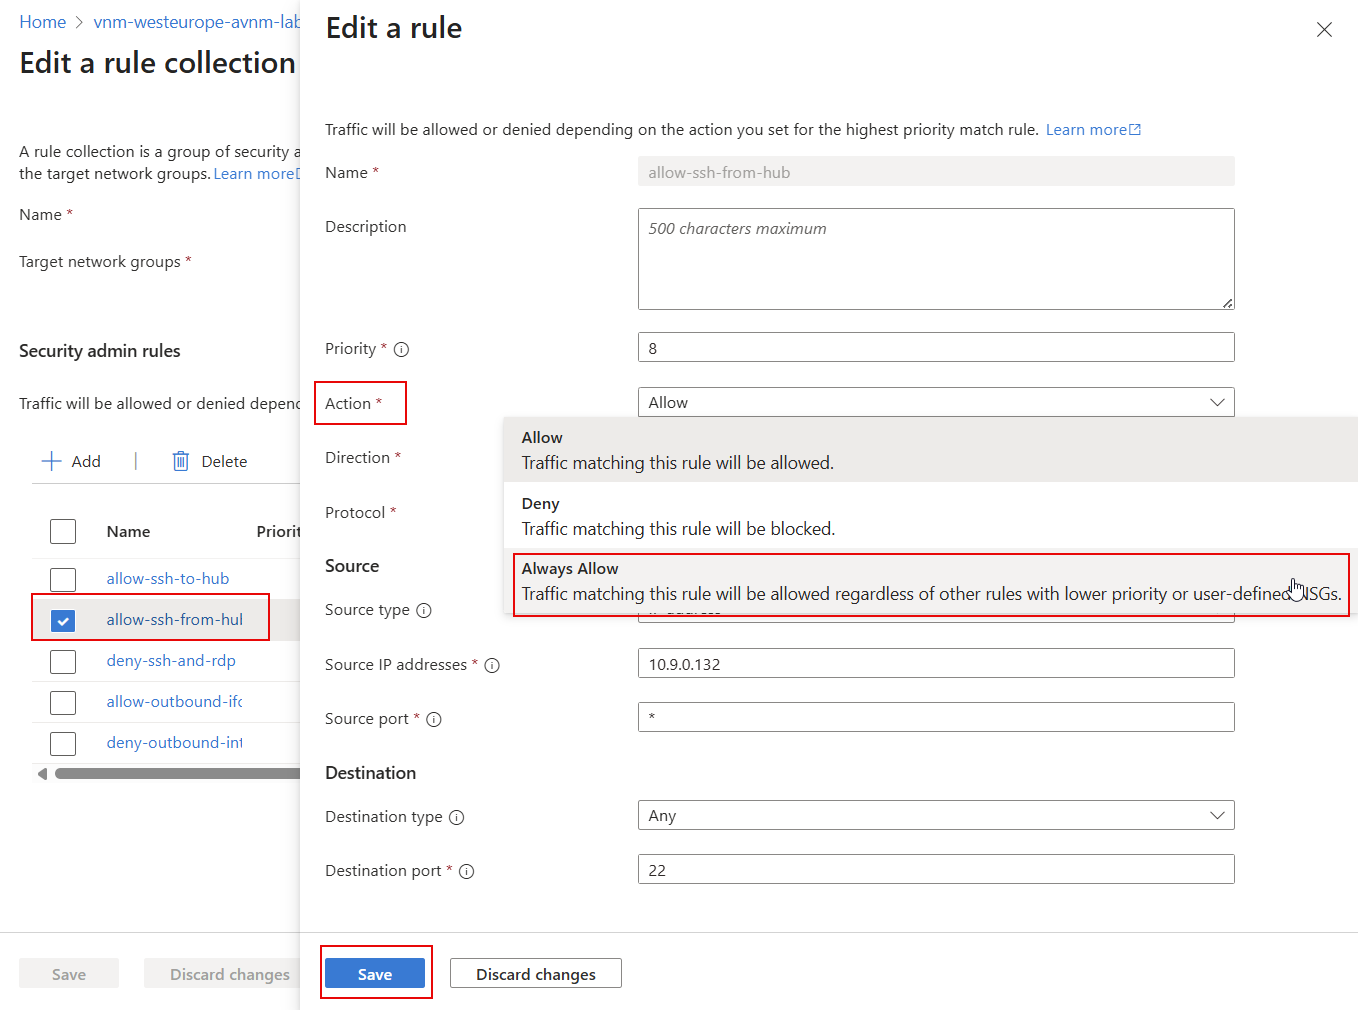This screenshot has height=1010, width=1358.
Task: Click the trash Delete icon
Action: (181, 461)
